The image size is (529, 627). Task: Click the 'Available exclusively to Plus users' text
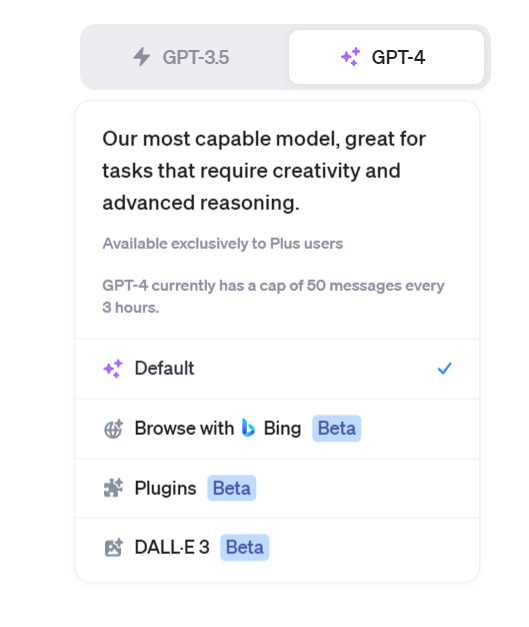click(223, 244)
